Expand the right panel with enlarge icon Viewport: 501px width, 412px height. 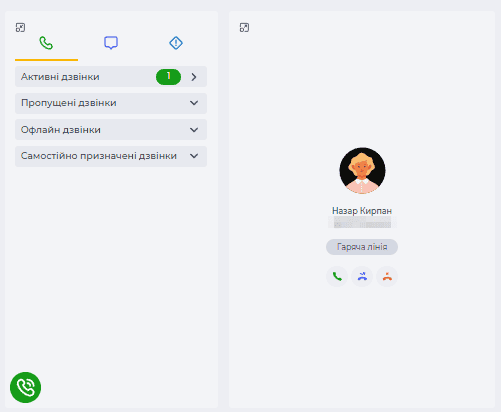point(244,28)
